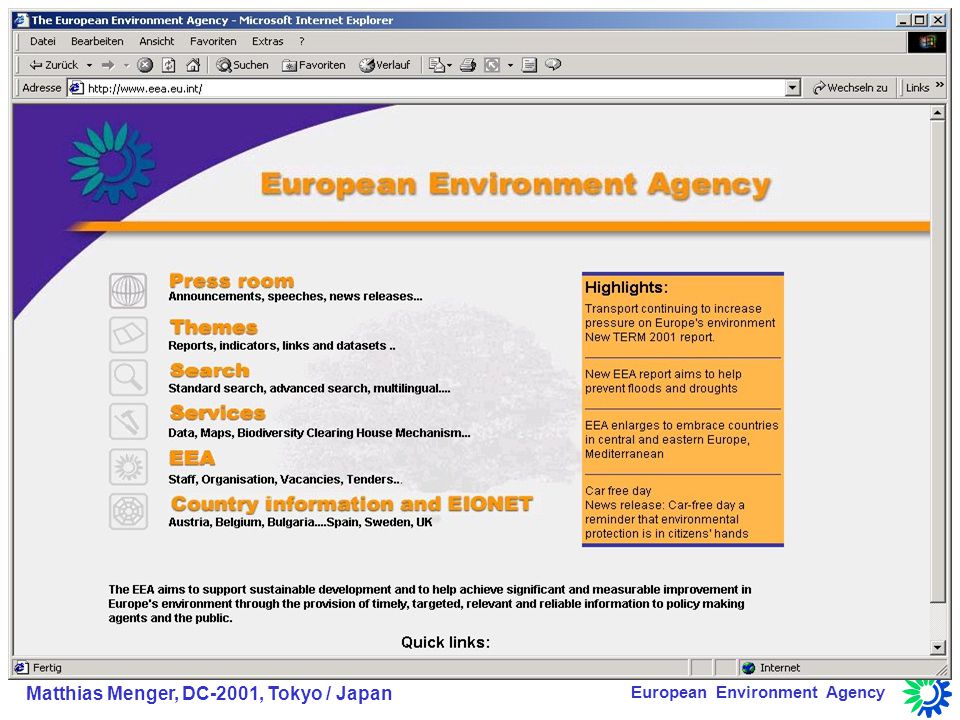Image resolution: width=960 pixels, height=720 pixels.
Task: Click the EEA flower logo on banner
Action: point(111,162)
